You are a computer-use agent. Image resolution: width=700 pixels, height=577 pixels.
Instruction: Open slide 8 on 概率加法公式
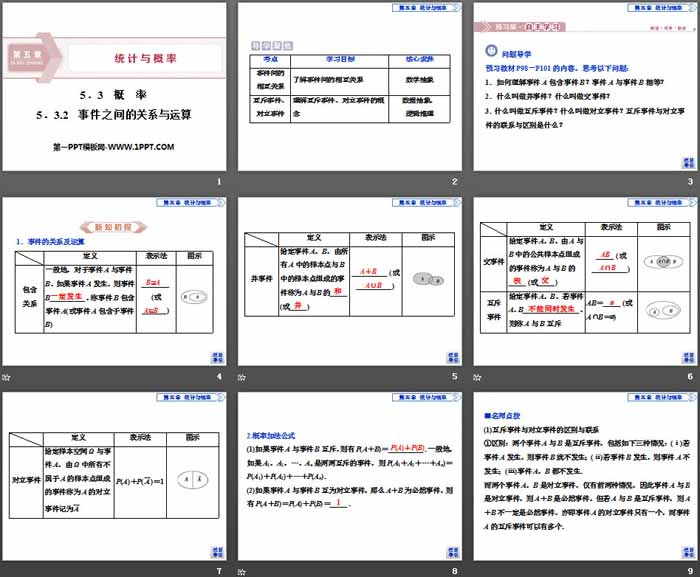(348, 476)
